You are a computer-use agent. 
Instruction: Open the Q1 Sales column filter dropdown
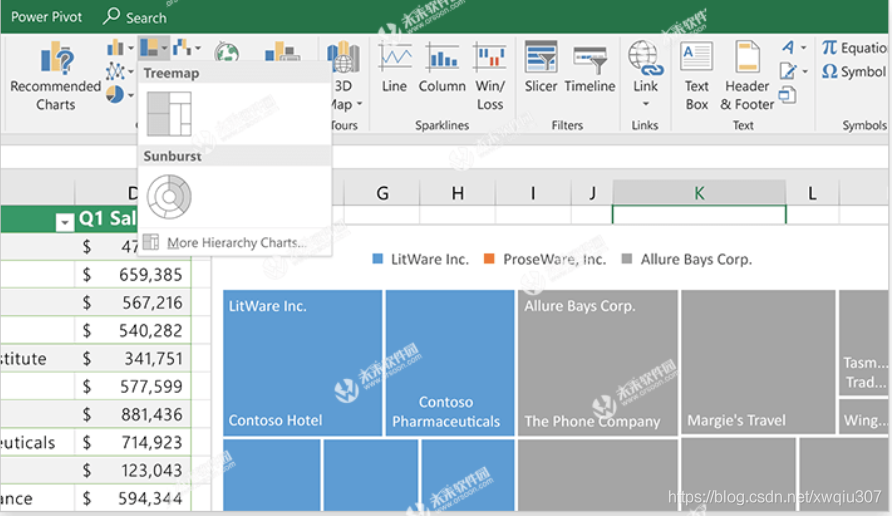pos(65,222)
